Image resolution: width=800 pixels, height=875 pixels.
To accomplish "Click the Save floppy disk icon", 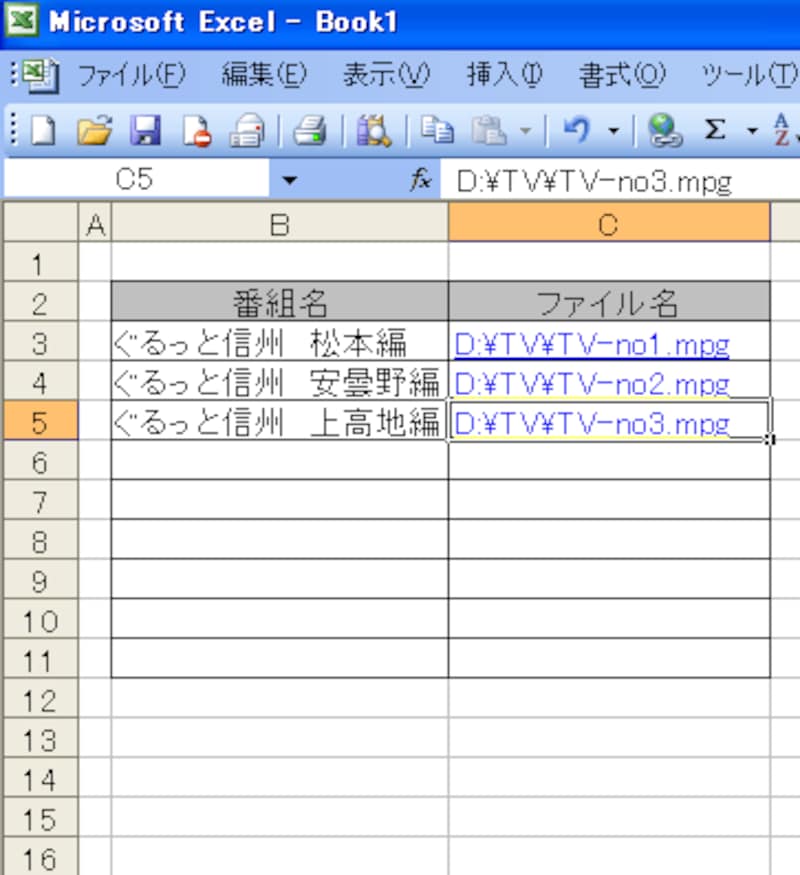I will click(x=146, y=131).
